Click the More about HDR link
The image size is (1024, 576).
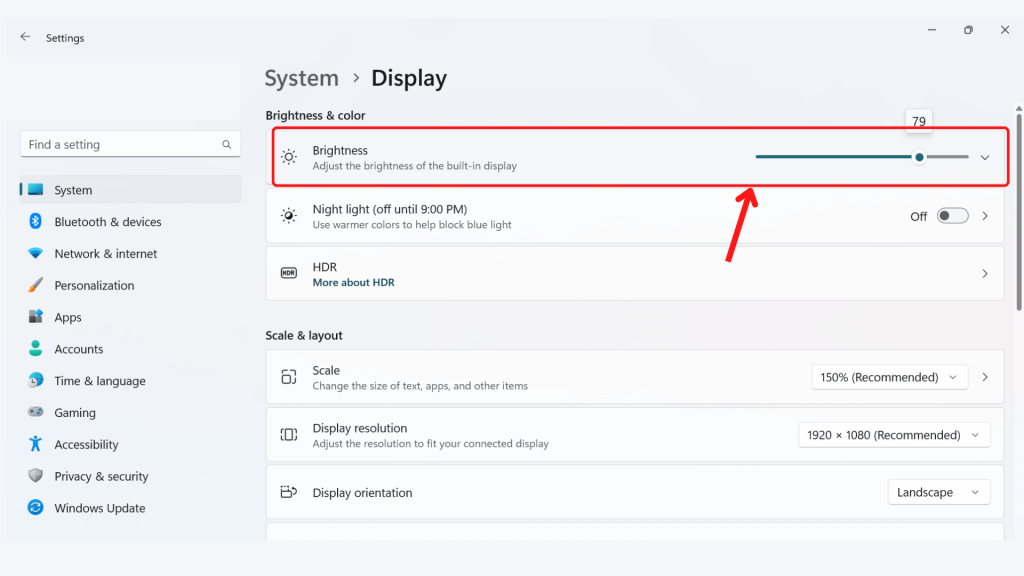click(353, 283)
